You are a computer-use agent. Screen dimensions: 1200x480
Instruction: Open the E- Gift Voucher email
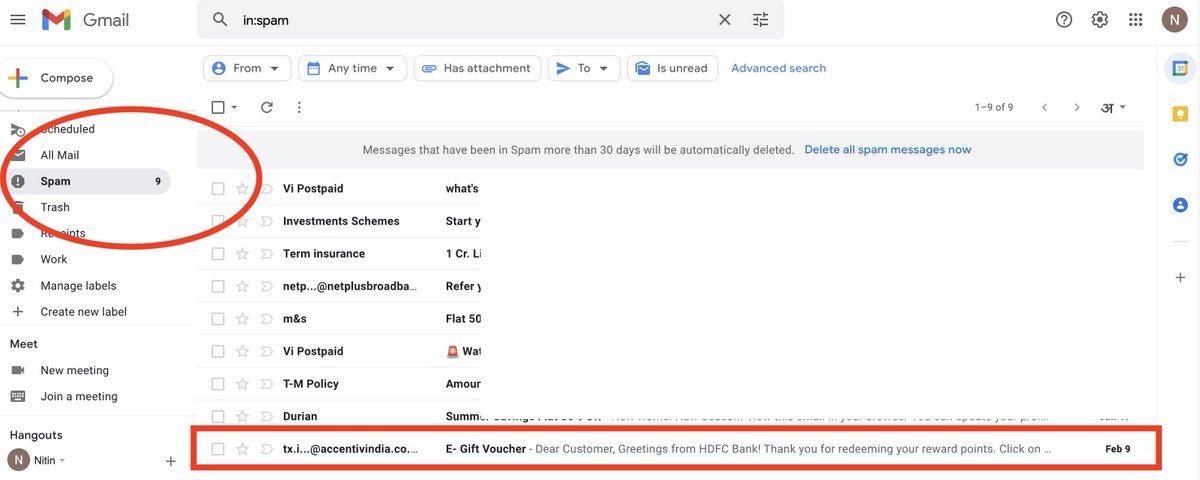[x=676, y=449]
